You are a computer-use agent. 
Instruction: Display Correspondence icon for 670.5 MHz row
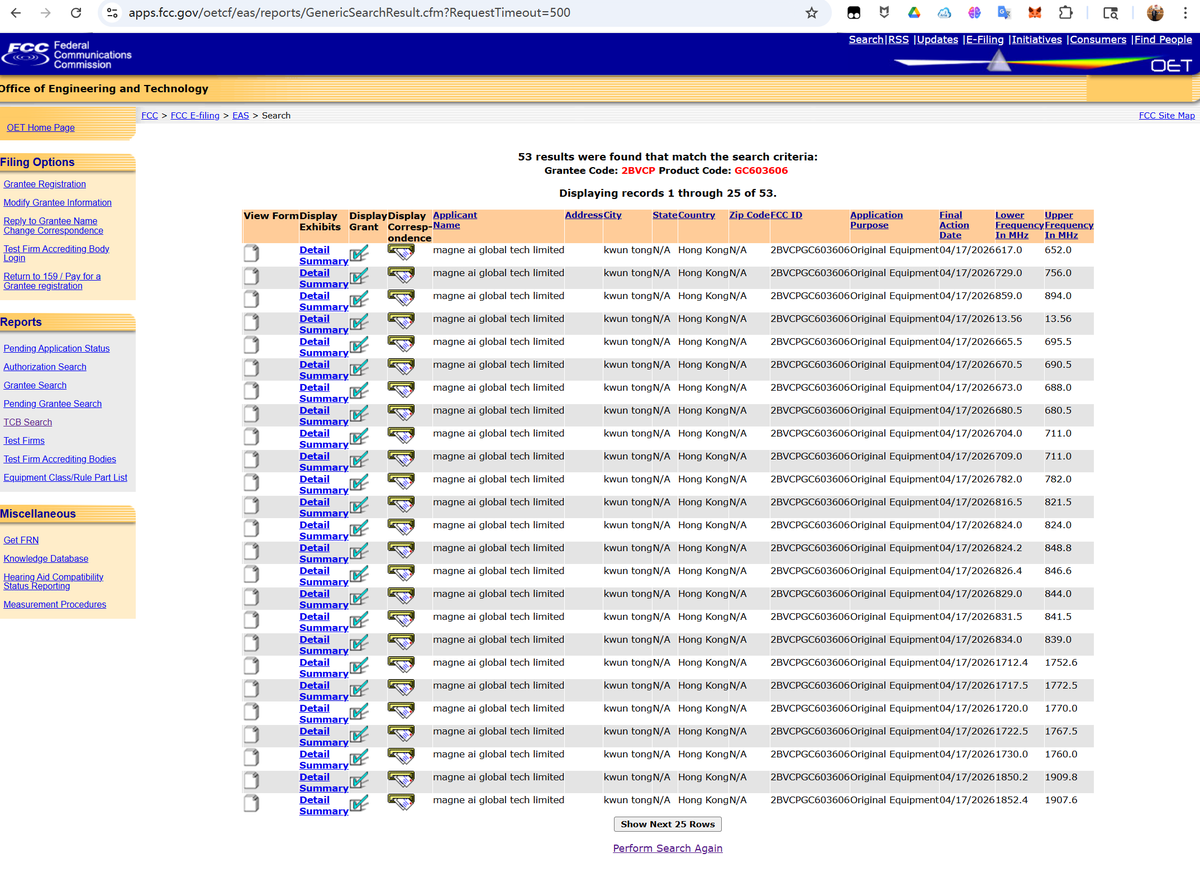[401, 367]
